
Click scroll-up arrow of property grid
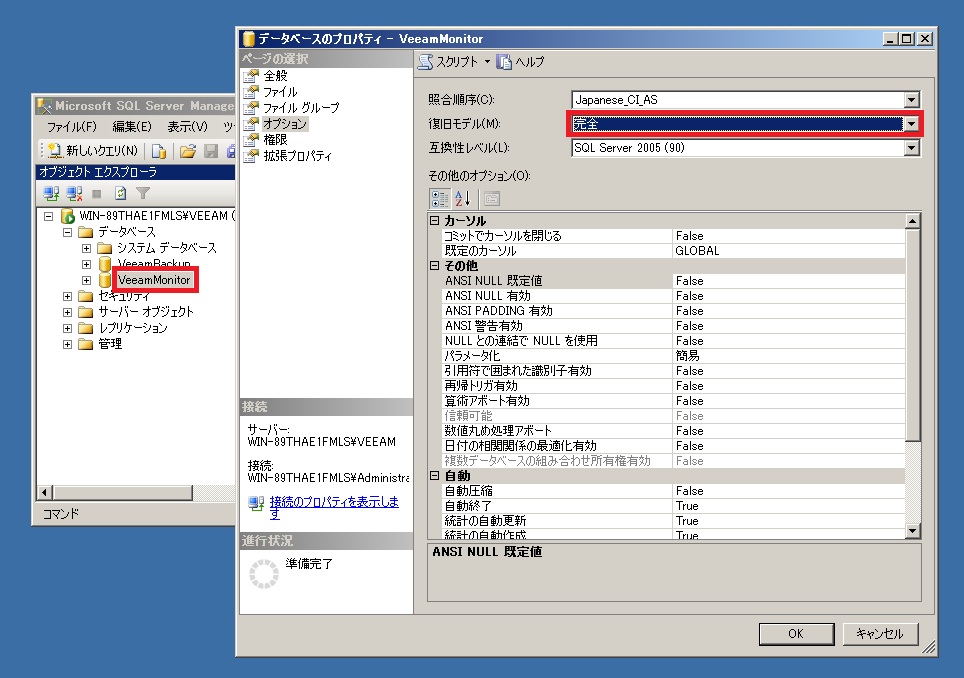click(x=912, y=221)
